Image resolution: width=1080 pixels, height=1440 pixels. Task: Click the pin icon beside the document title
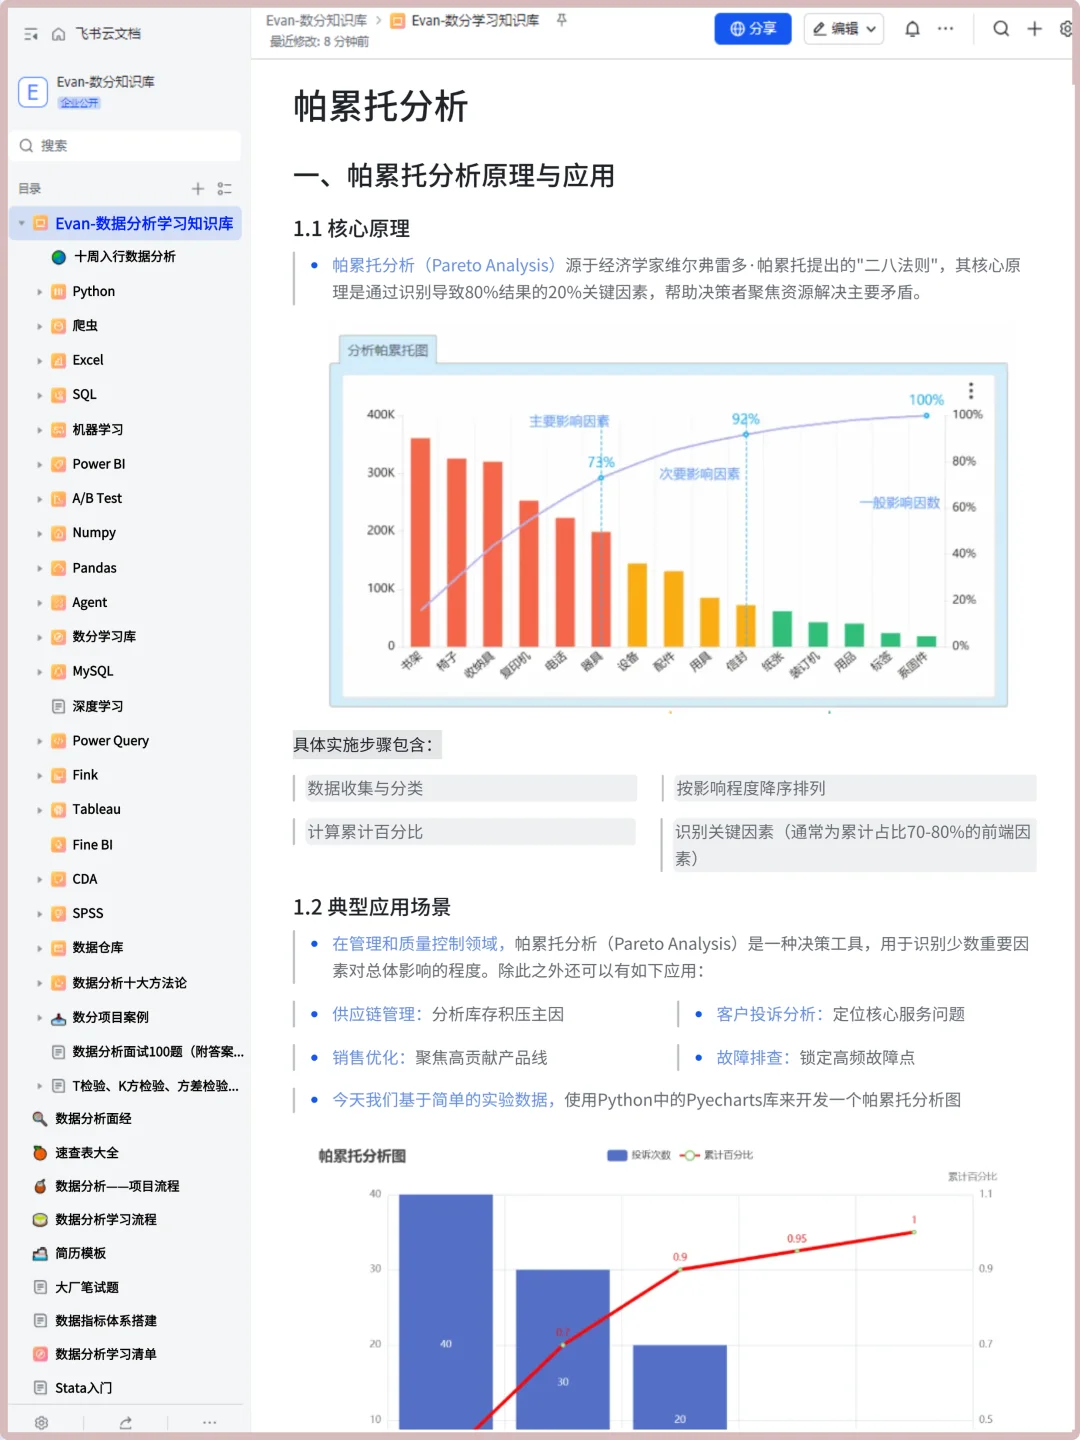coord(562,20)
